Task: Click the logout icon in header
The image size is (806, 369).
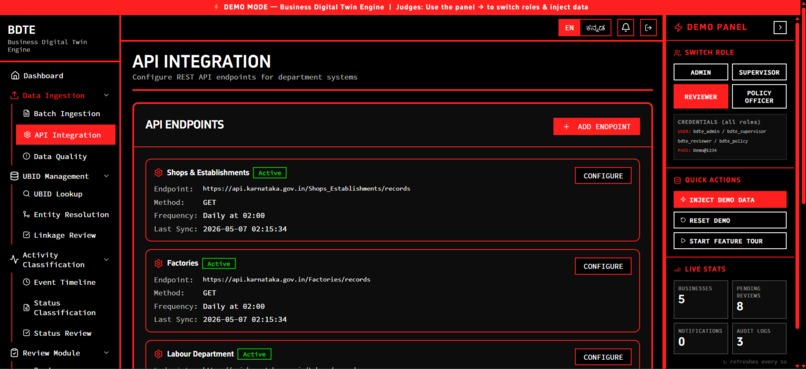Action: [649, 28]
